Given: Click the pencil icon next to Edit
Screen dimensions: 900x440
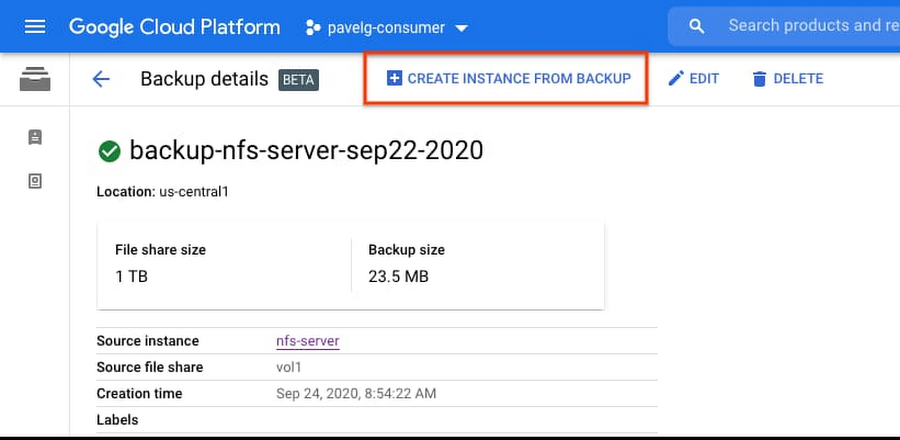Looking at the screenshot, I should coord(676,78).
